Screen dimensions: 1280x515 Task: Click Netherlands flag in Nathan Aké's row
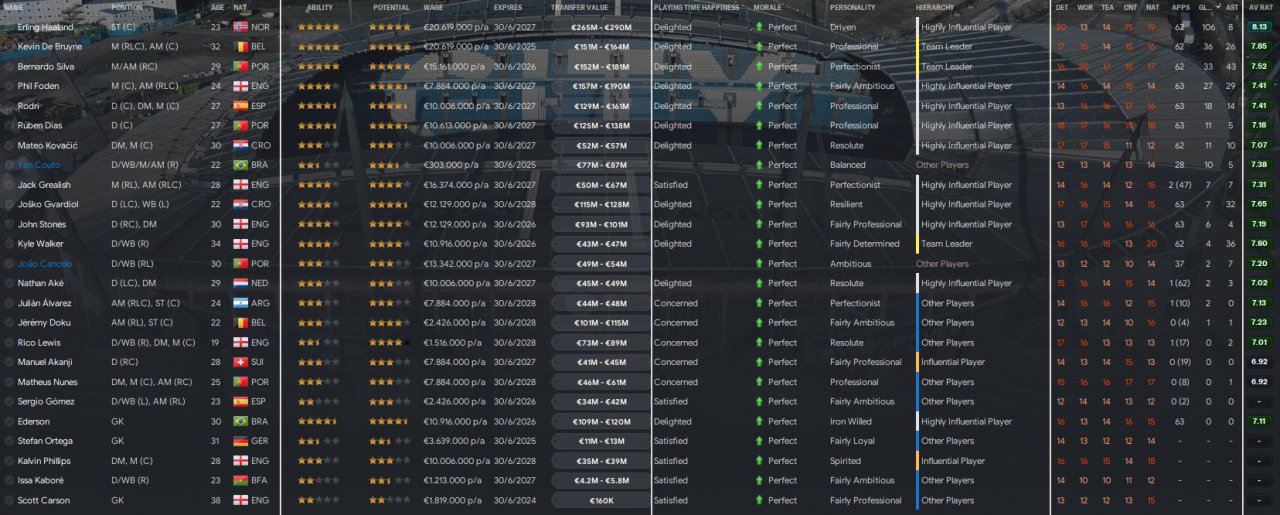[240, 283]
